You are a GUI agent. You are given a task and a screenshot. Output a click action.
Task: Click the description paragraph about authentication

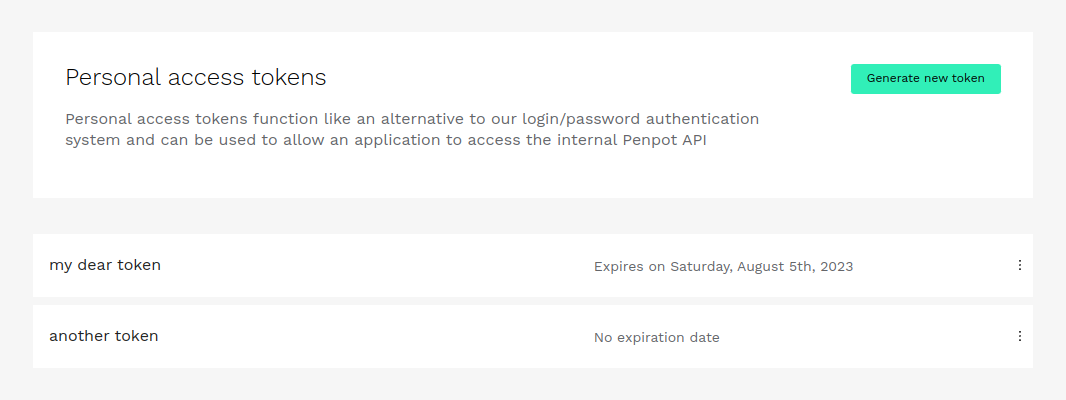pos(412,129)
